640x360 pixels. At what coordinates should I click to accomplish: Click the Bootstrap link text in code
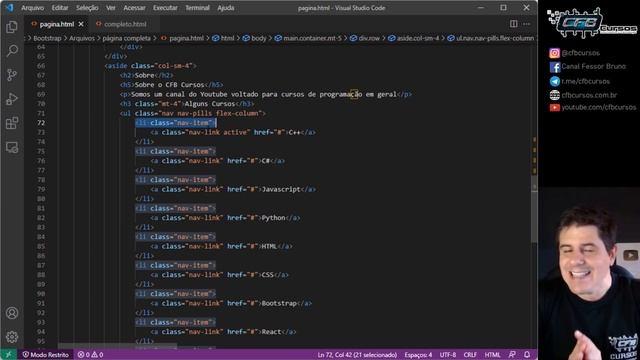click(279, 303)
